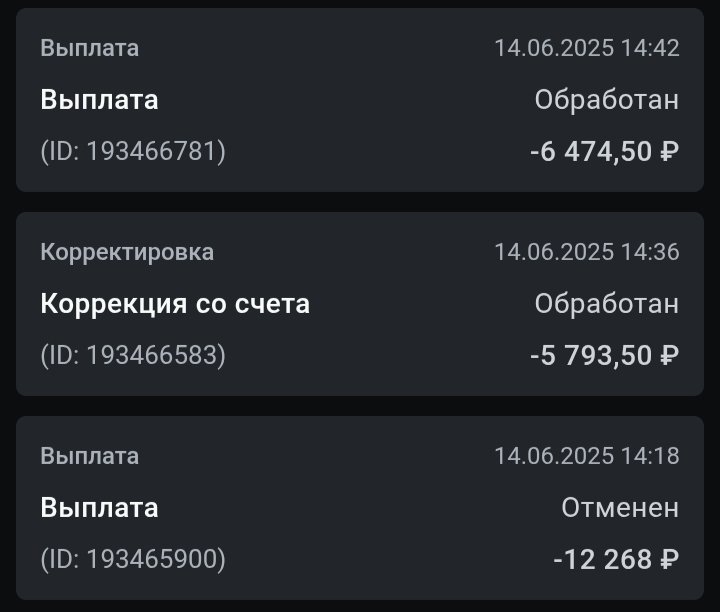Select the 14.06.2025 14:36 timestamp
720x612 pixels.
click(586, 252)
